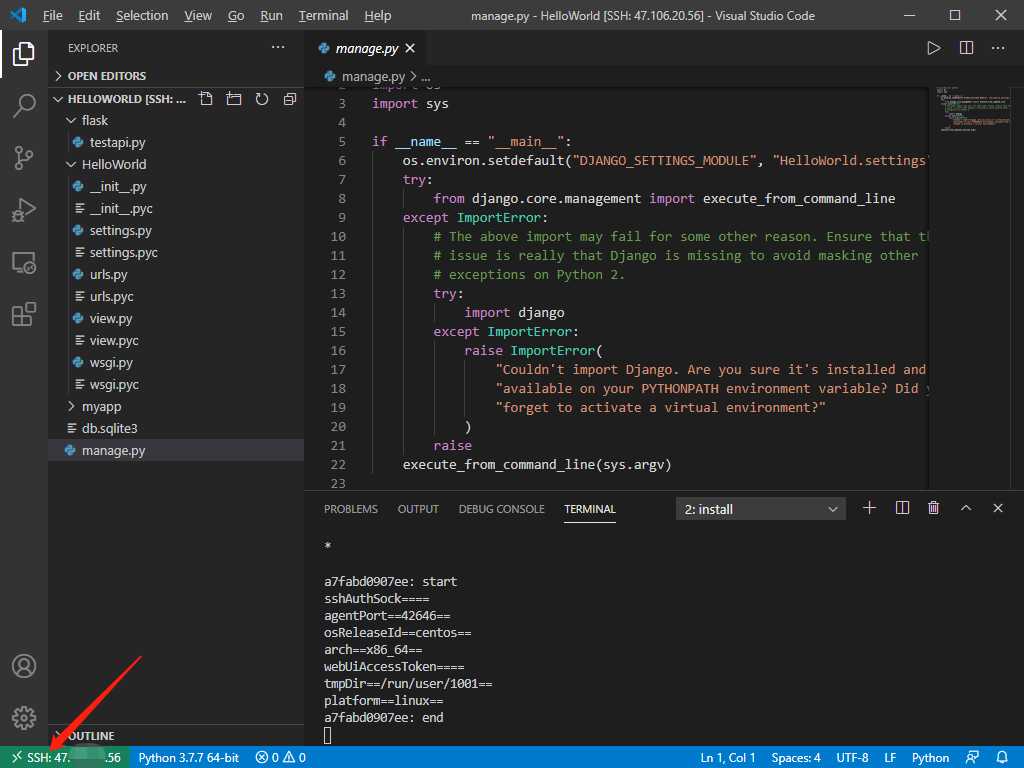
Task: Change end of line sequence LF
Action: click(x=890, y=758)
